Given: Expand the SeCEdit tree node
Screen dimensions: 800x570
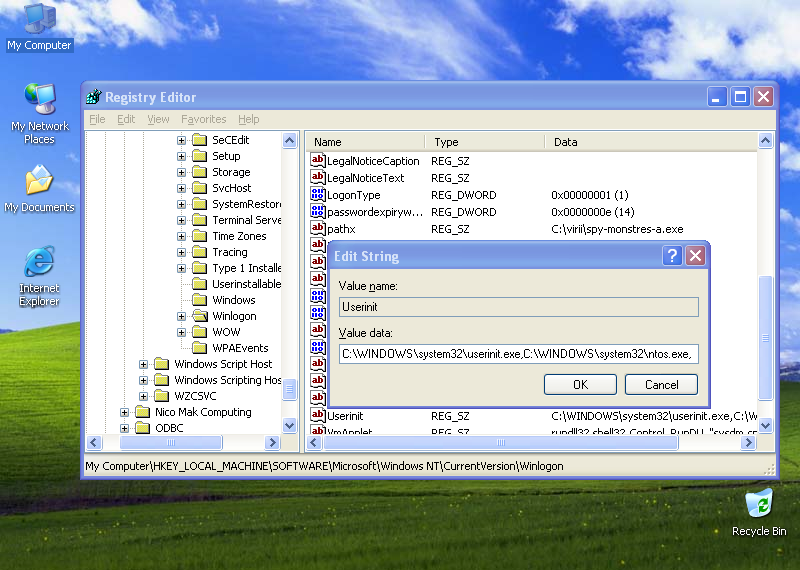Looking at the screenshot, I should coord(181,140).
